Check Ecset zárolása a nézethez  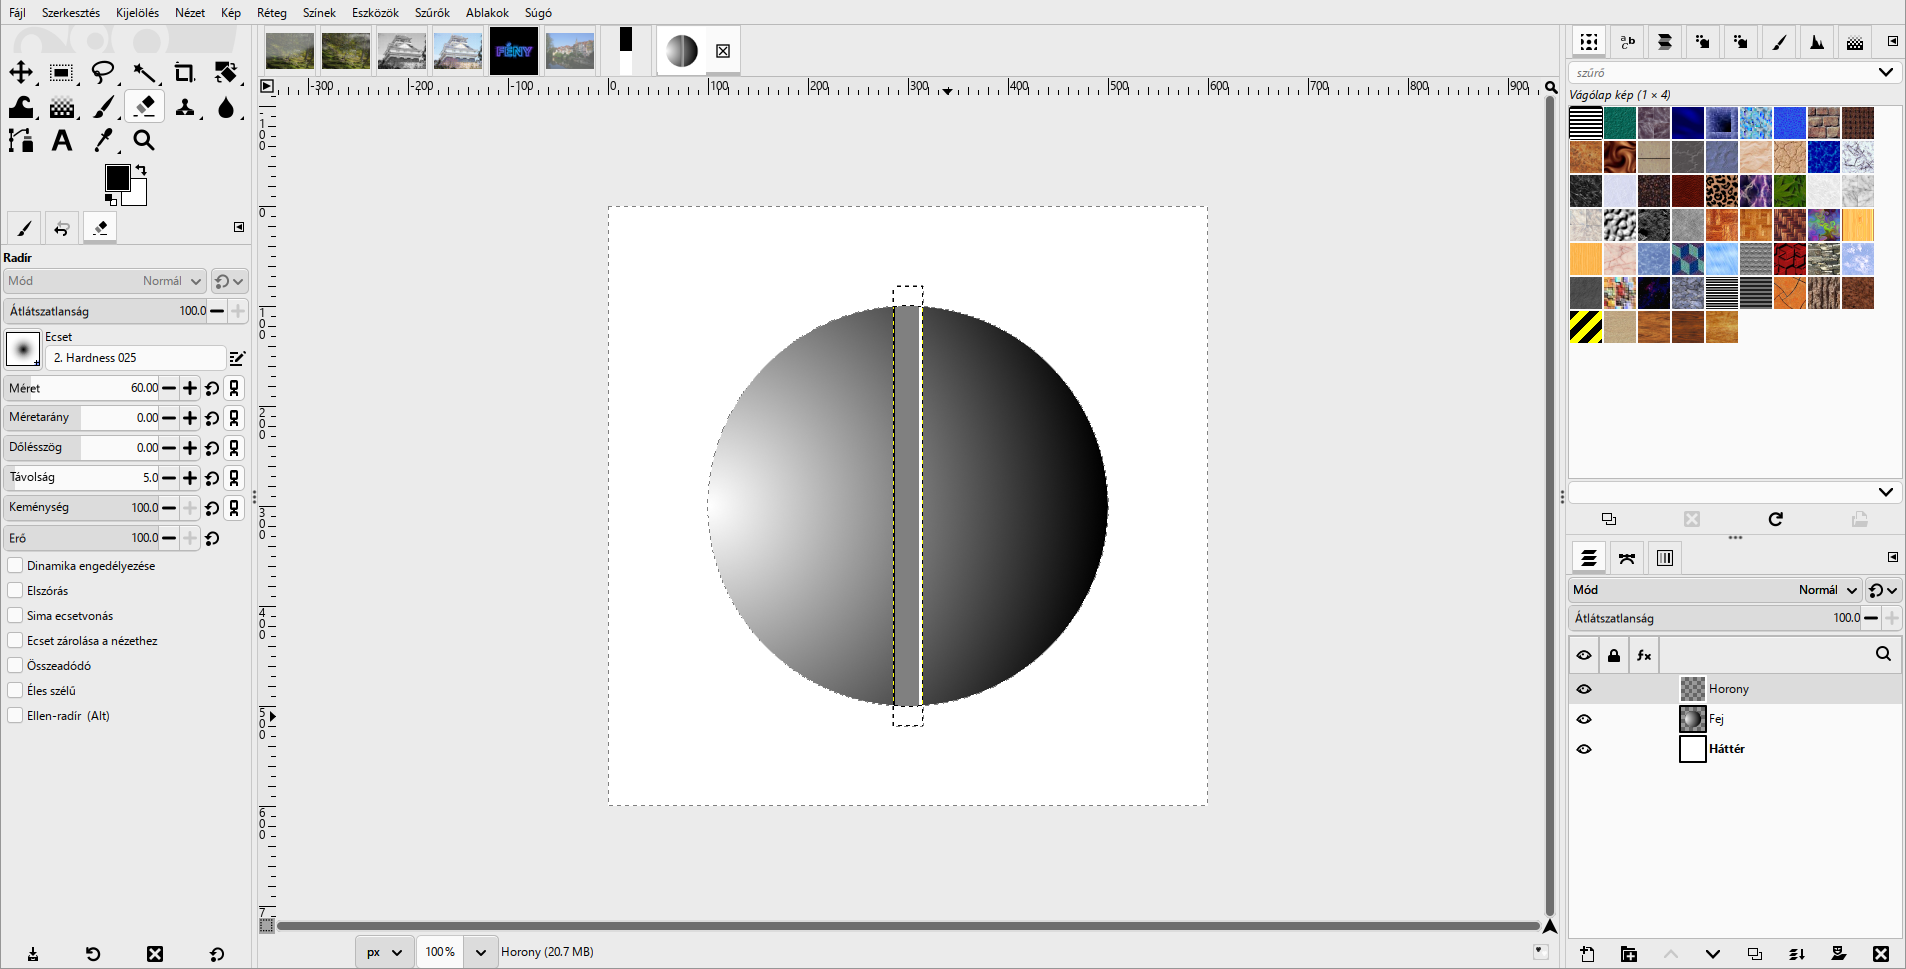[15, 640]
